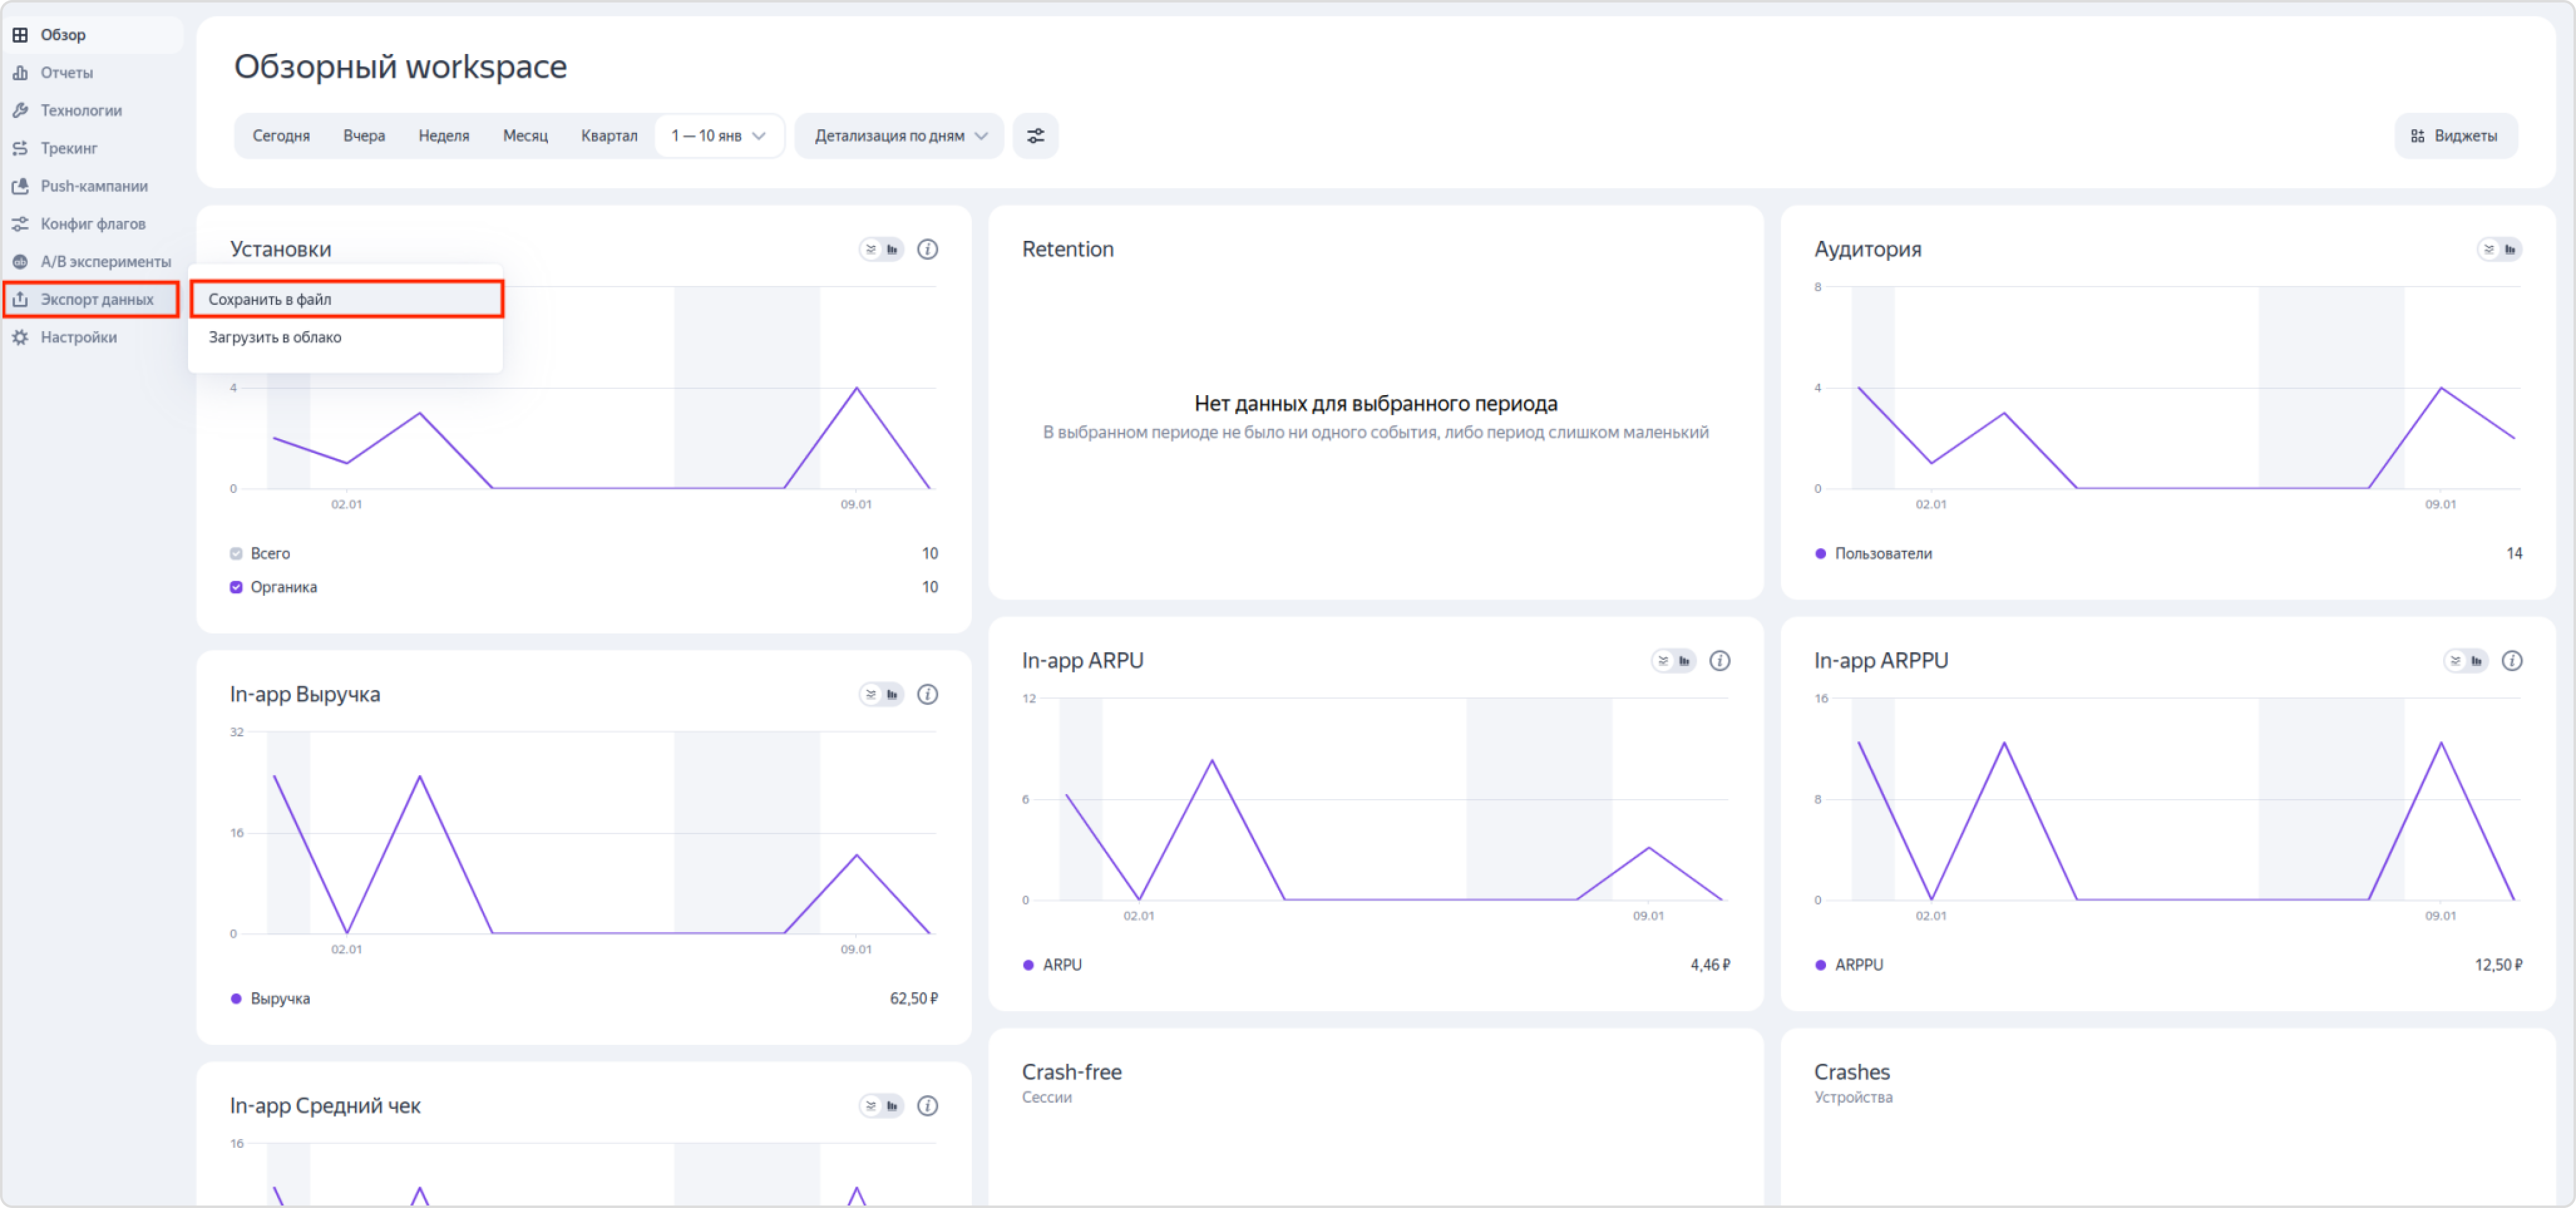Show info for Установки widget
Viewport: 2576px width, 1208px height.
(928, 250)
